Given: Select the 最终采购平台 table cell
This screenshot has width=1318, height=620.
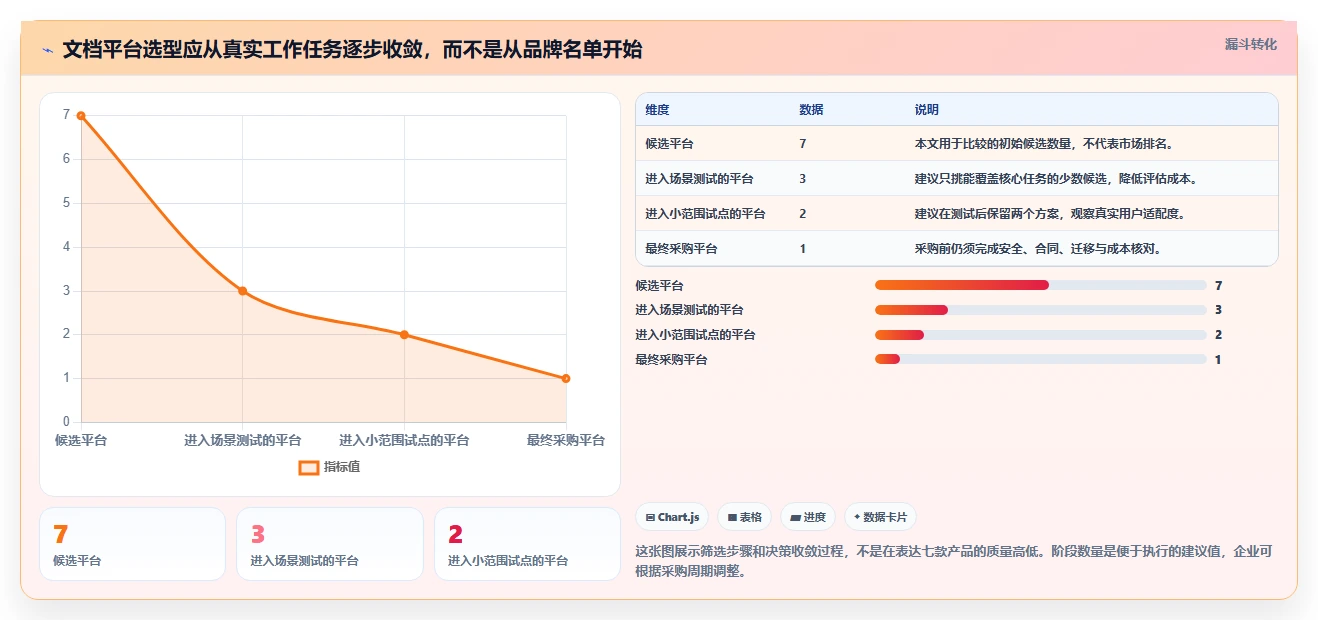Looking at the screenshot, I should click(681, 249).
